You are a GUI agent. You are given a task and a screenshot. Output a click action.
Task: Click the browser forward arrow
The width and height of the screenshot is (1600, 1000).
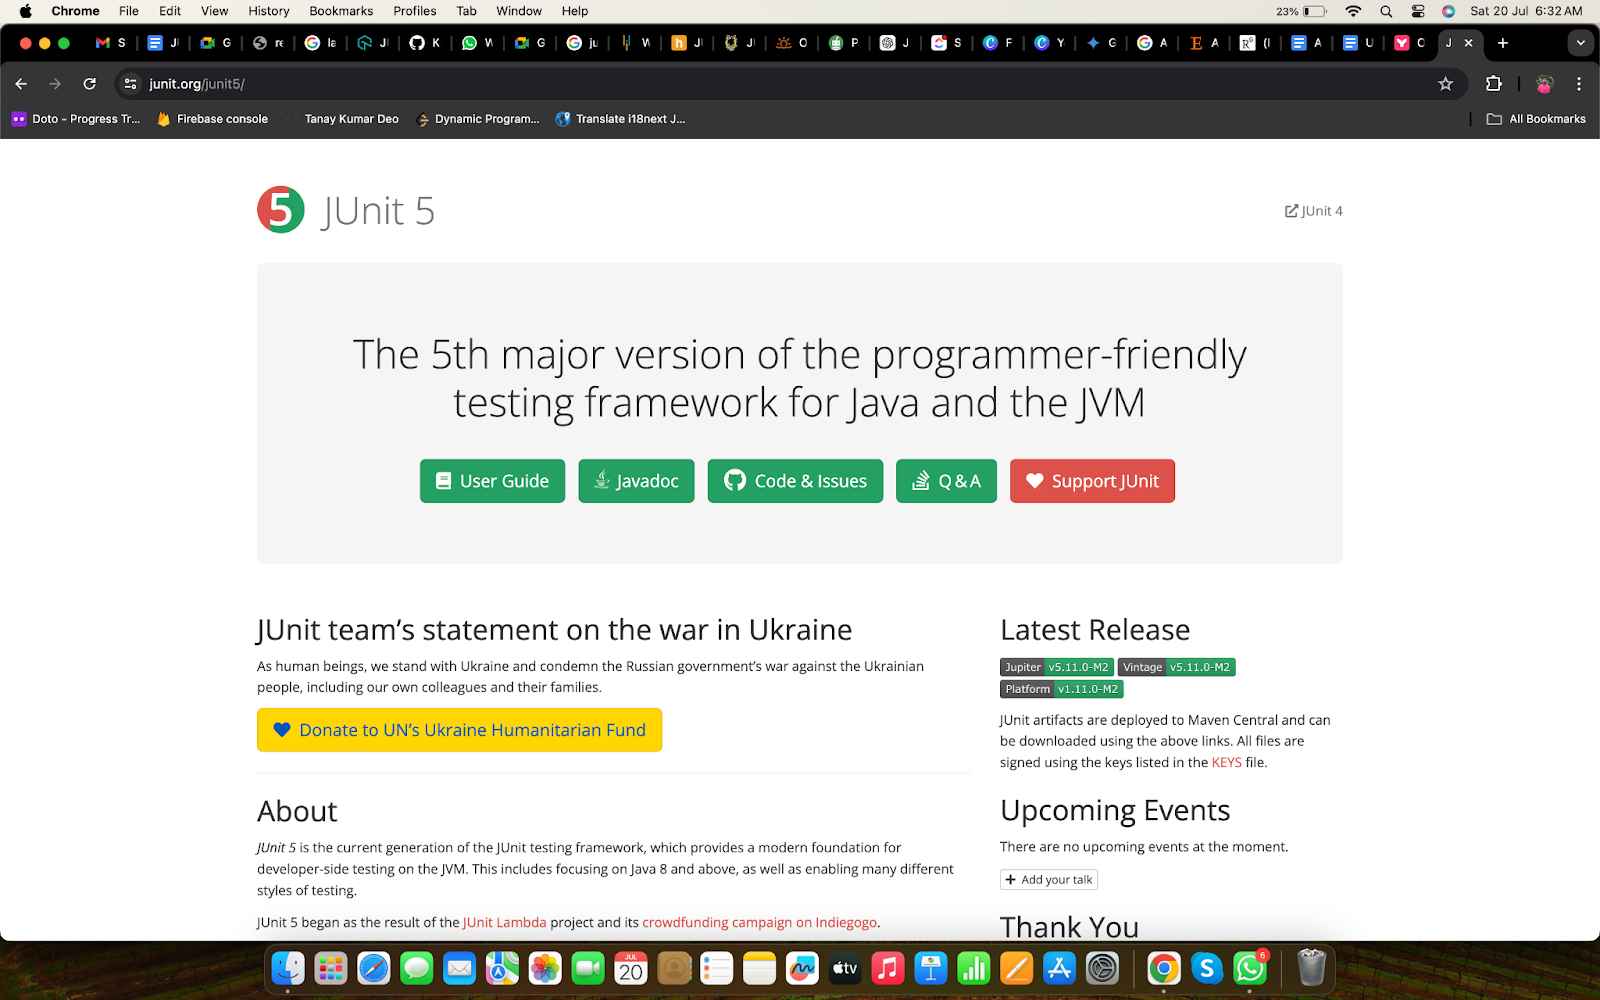tap(55, 84)
